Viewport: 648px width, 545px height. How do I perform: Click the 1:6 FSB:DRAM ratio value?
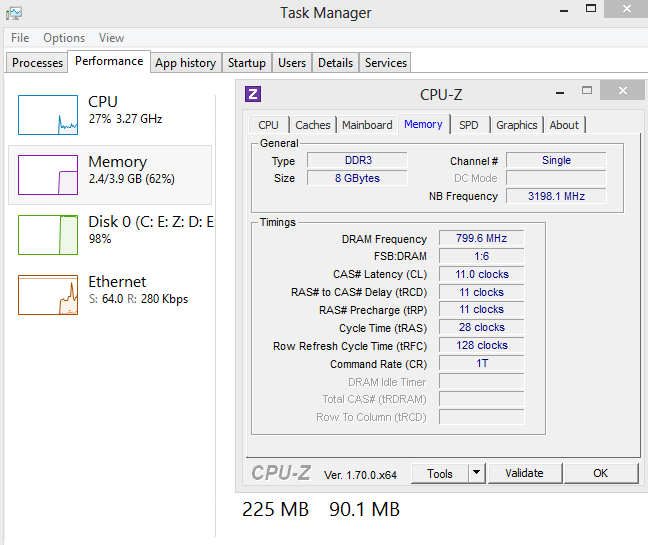point(481,256)
